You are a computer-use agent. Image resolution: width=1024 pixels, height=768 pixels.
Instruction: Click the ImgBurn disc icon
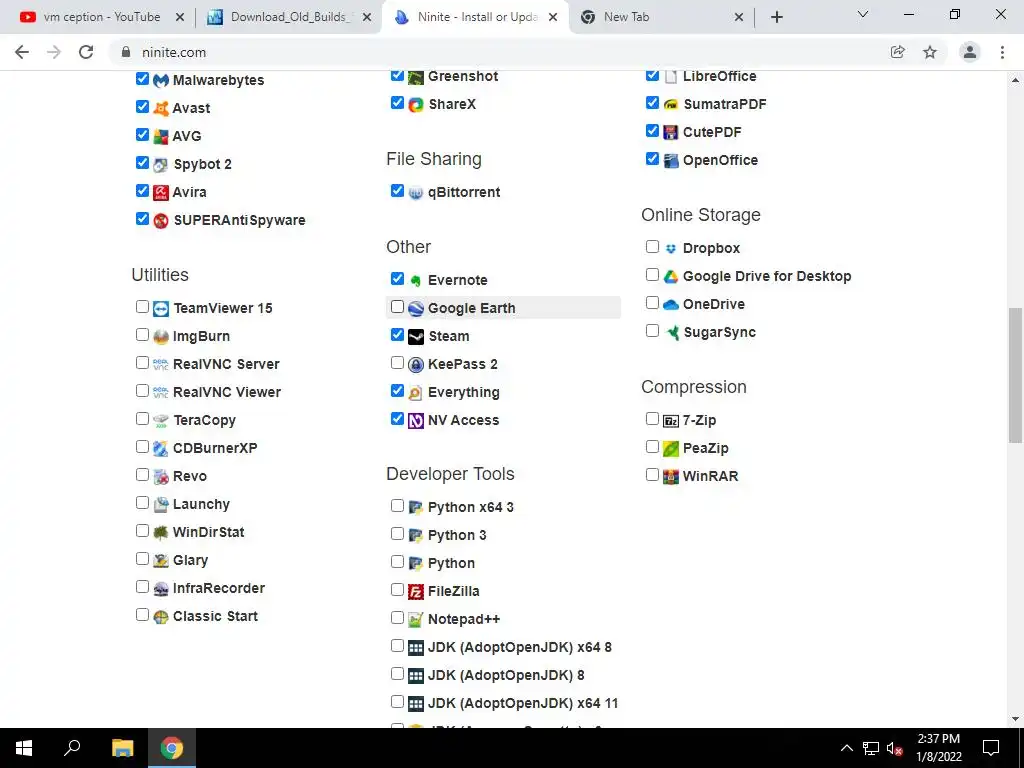[x=161, y=337]
